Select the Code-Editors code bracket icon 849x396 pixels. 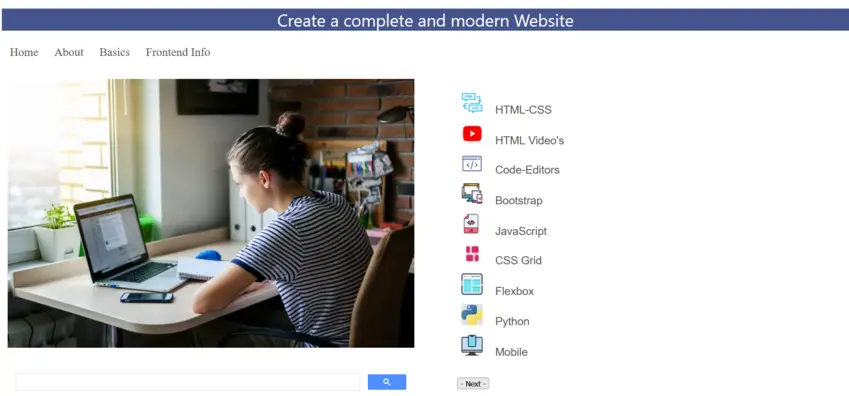click(472, 164)
